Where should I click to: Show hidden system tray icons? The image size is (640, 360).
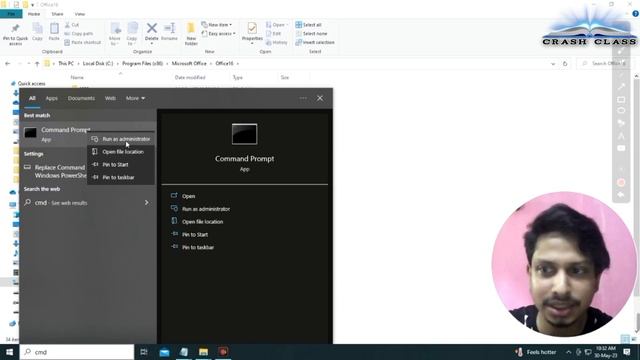[569, 352]
